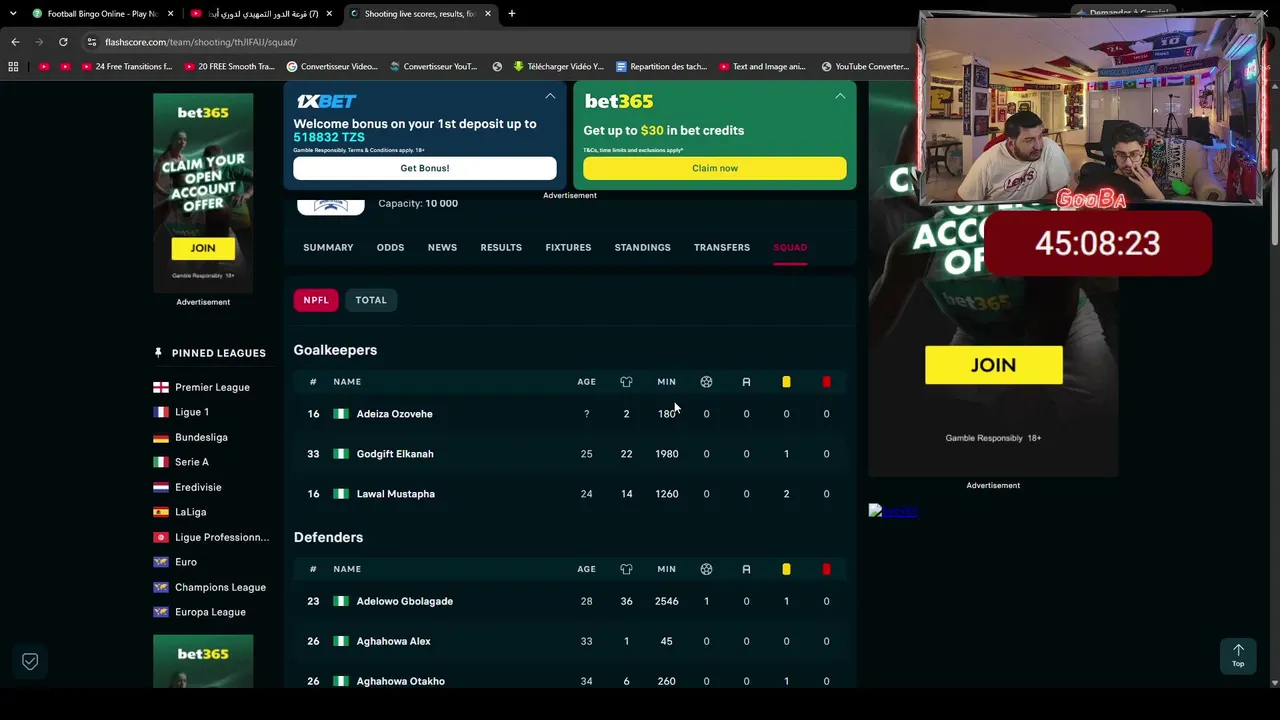Open player Lawal Mustapha
This screenshot has height=720, width=1280.
click(x=396, y=494)
